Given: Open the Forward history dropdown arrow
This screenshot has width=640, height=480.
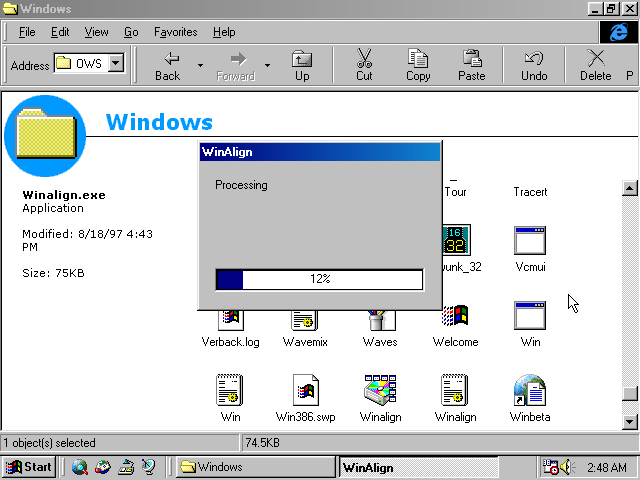Looking at the screenshot, I should tap(267, 65).
